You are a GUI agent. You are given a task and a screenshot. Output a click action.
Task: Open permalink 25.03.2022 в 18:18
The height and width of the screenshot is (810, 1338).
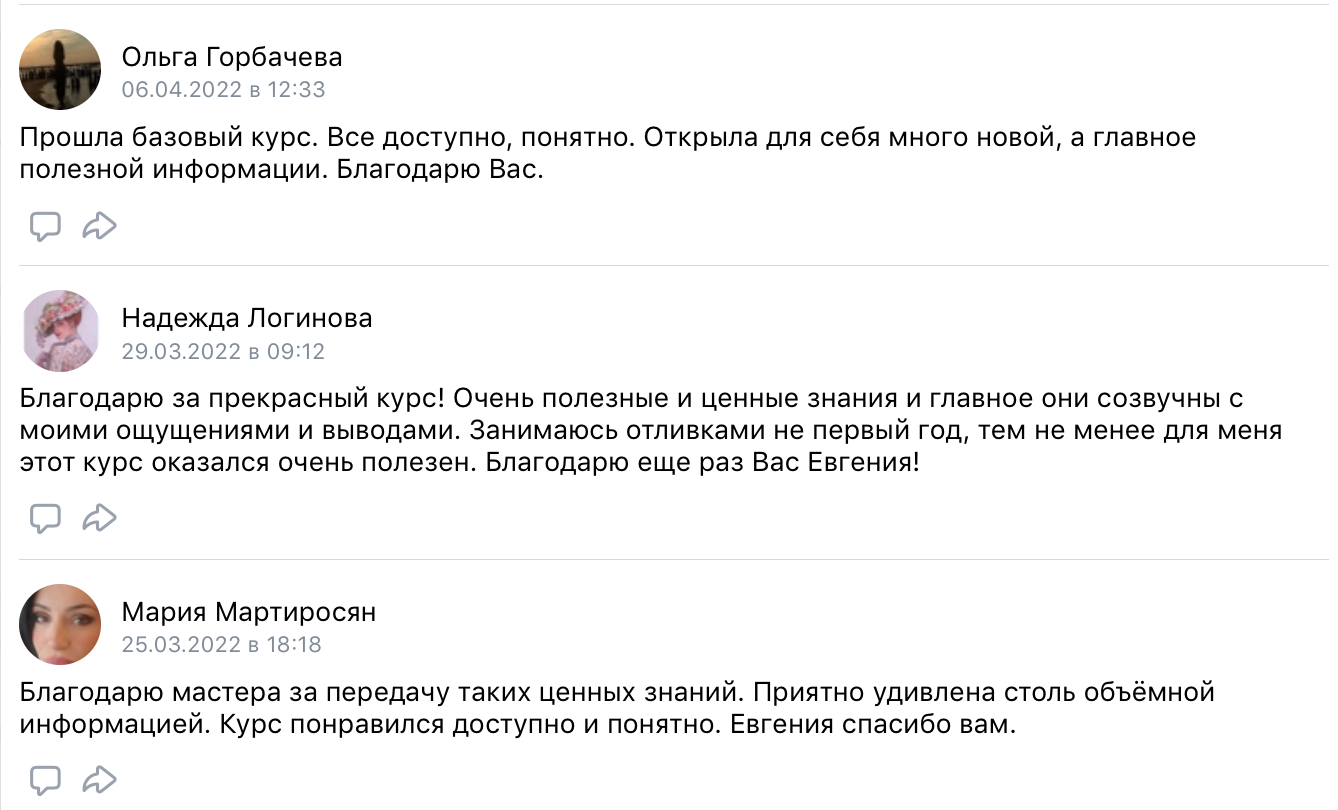(222, 645)
